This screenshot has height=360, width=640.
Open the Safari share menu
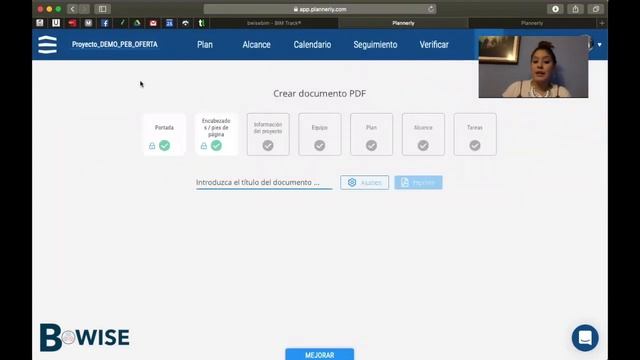[576, 9]
